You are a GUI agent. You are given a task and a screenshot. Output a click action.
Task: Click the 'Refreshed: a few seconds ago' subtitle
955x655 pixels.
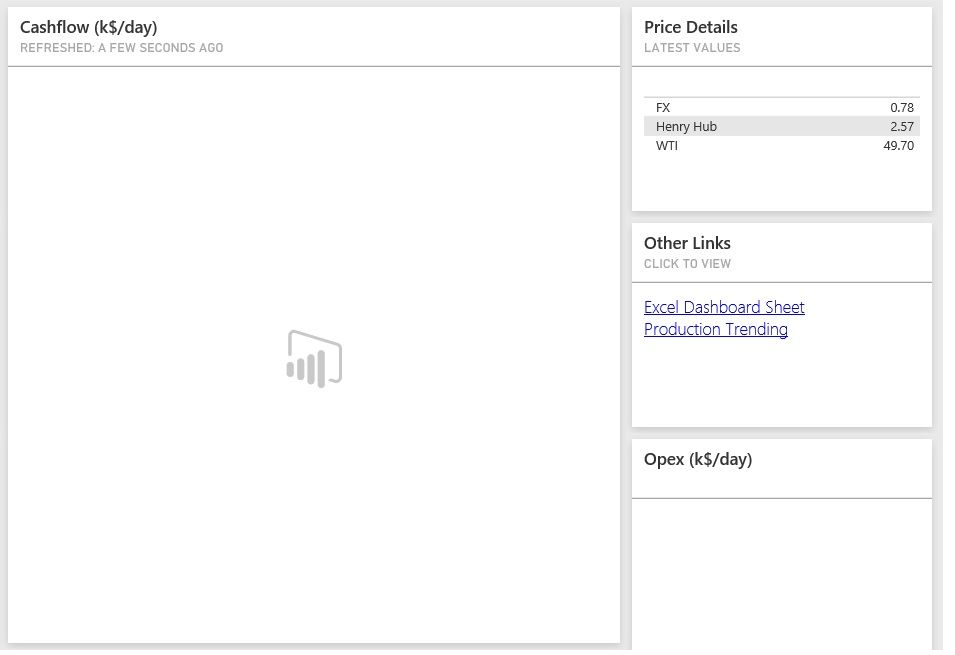[123, 48]
